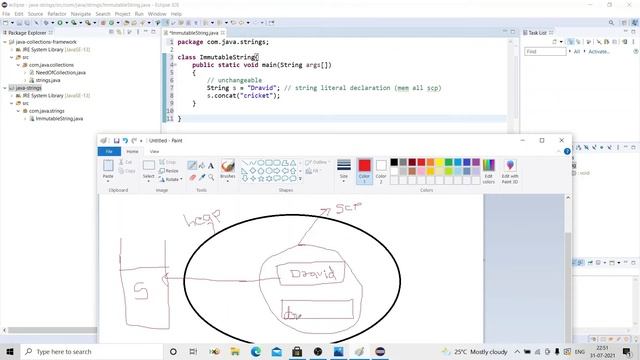Screen dimensions: 640x360
Task: Open Outline dropdown in Shapes group
Action: (x=317, y=162)
